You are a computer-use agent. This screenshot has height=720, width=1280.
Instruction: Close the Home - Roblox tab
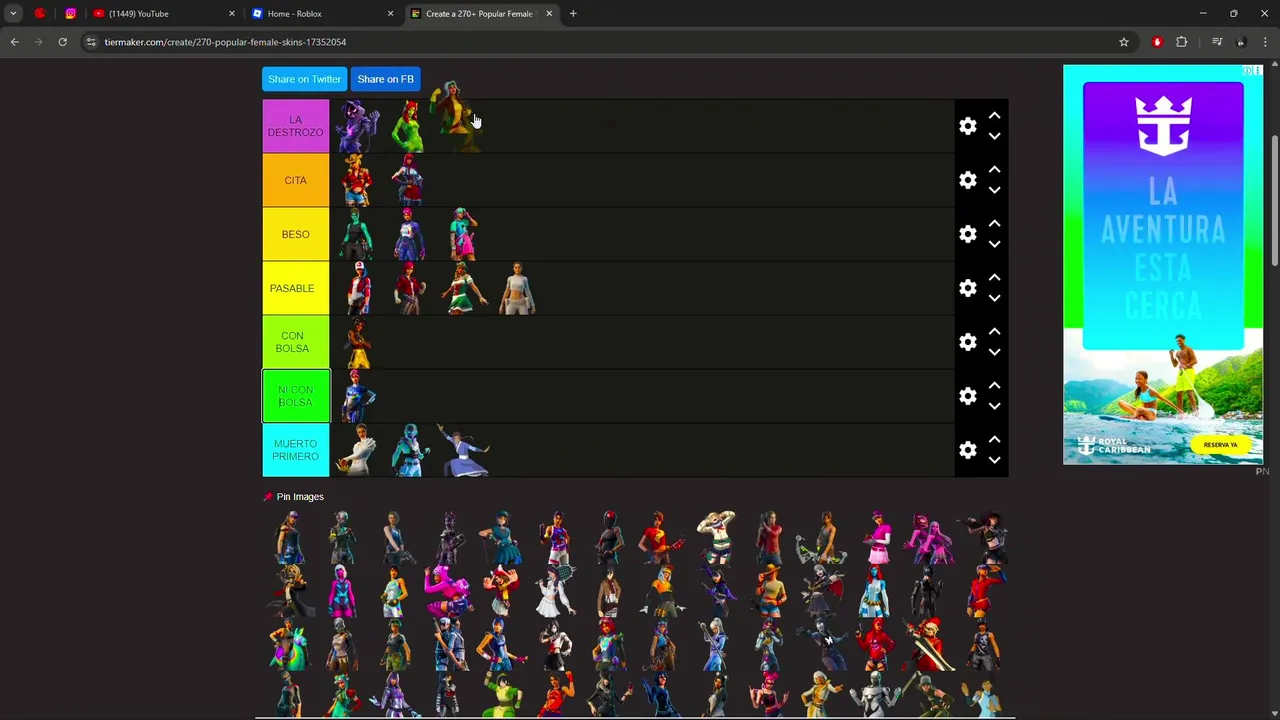click(390, 14)
